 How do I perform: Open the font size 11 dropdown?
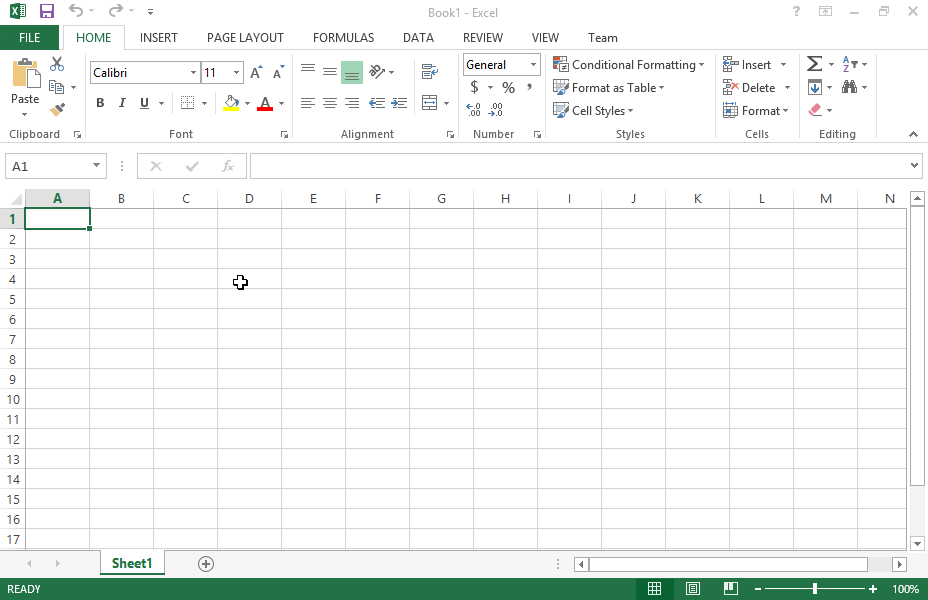(236, 73)
